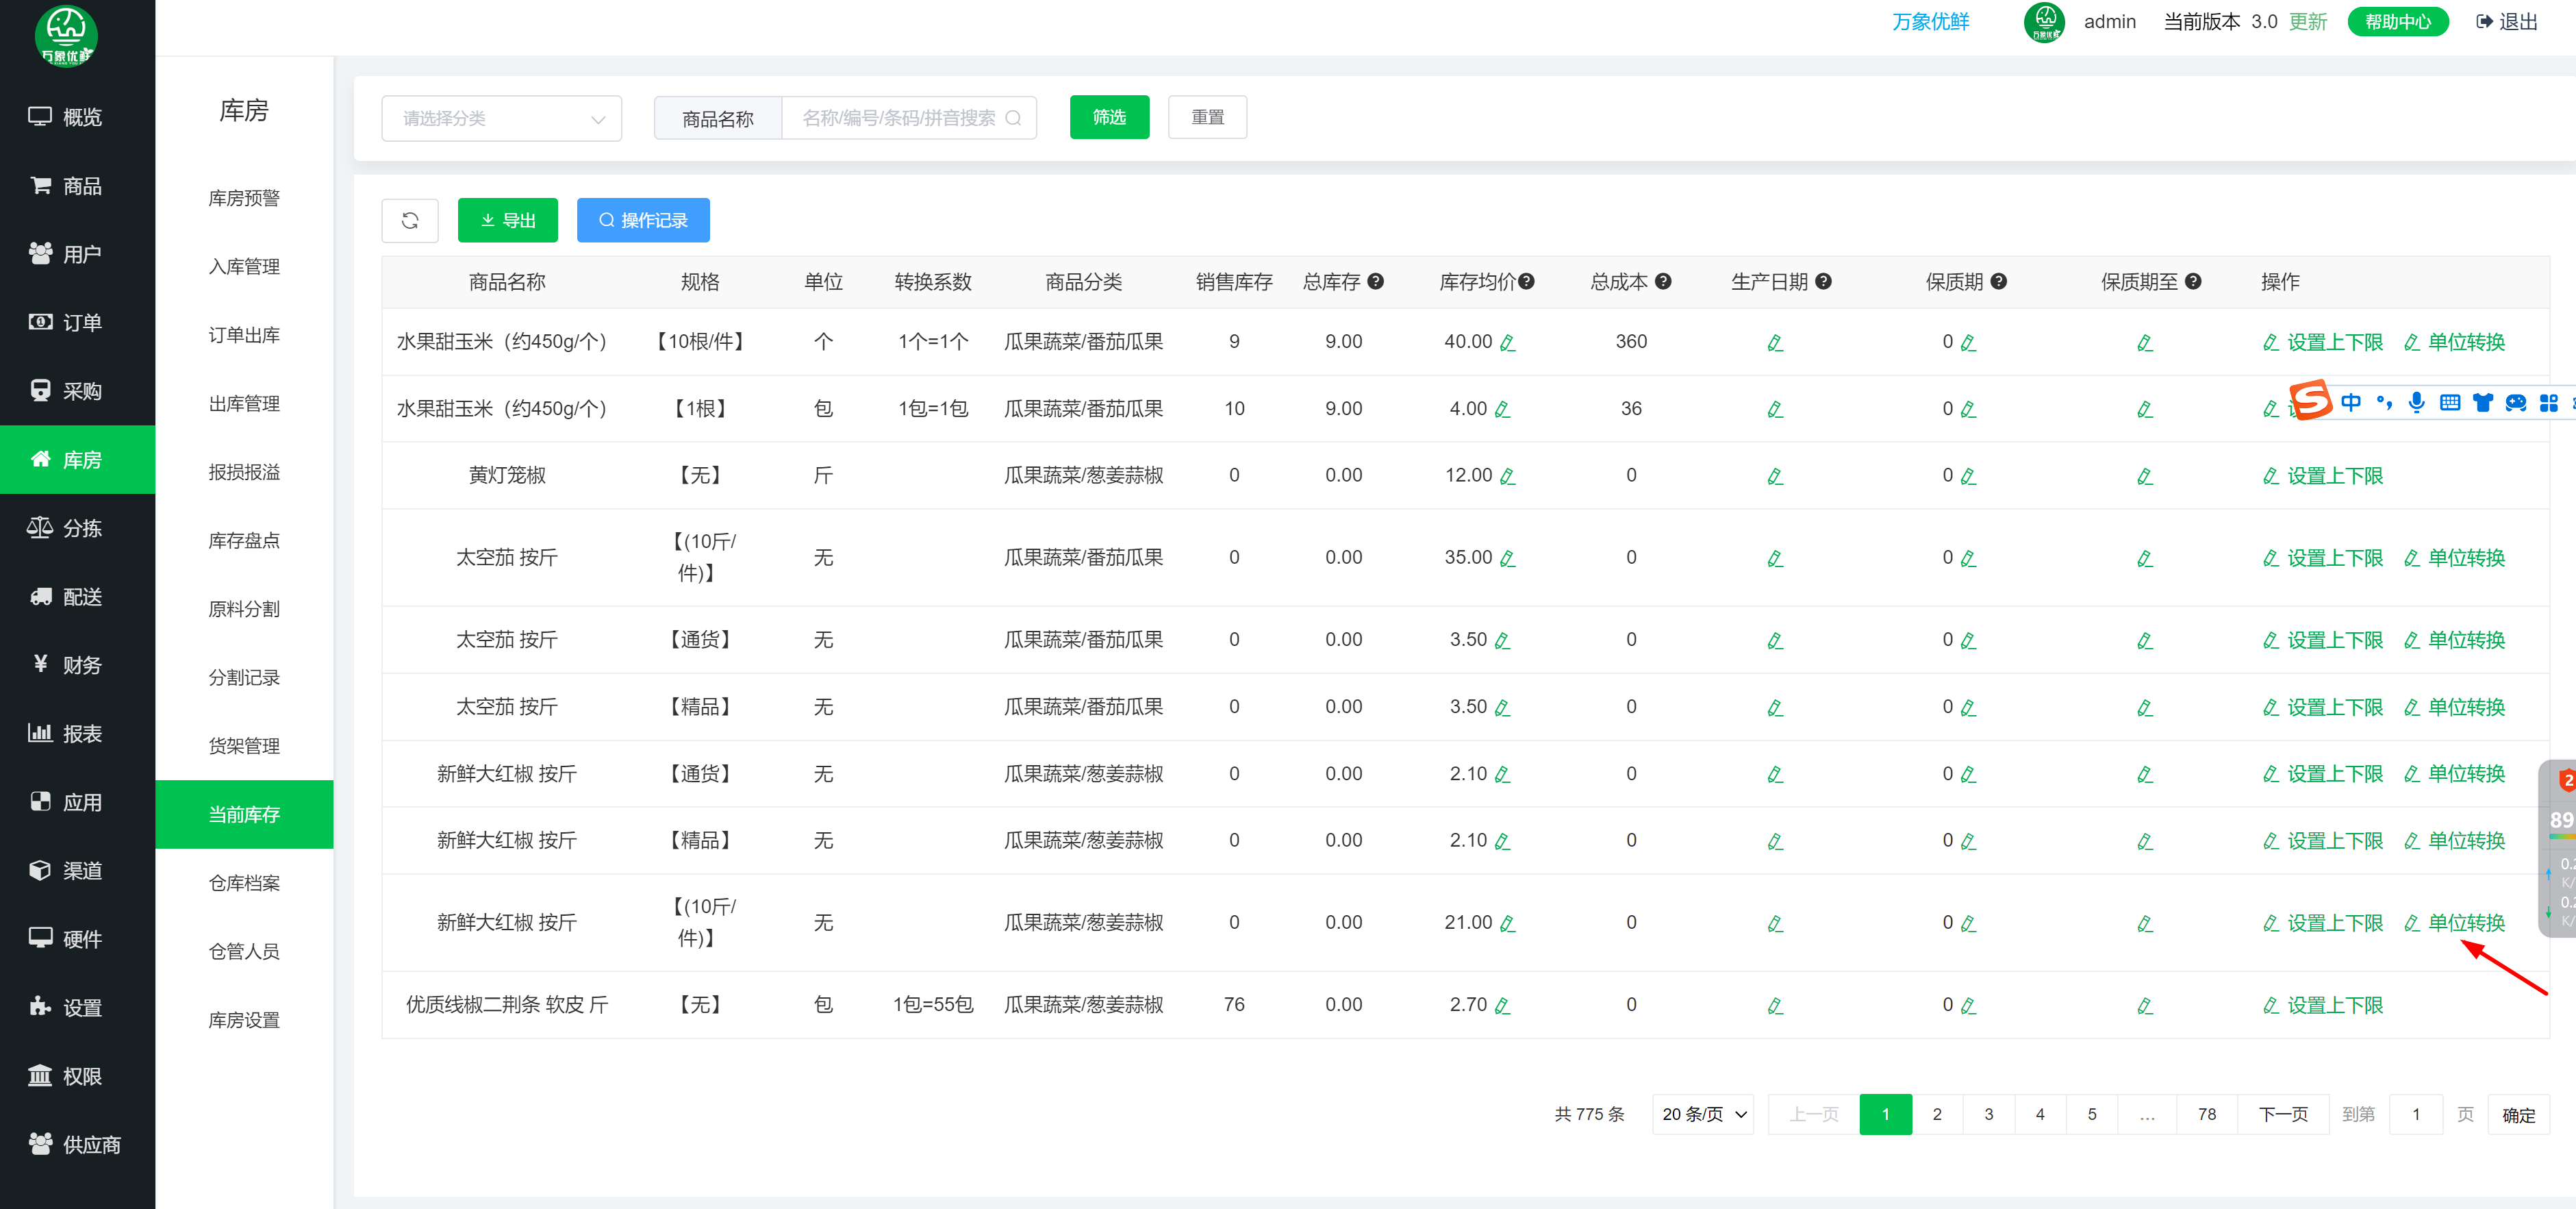Screen dimensions: 2576x1209
Task: Click the 更新 version link
Action: (x=2308, y=22)
